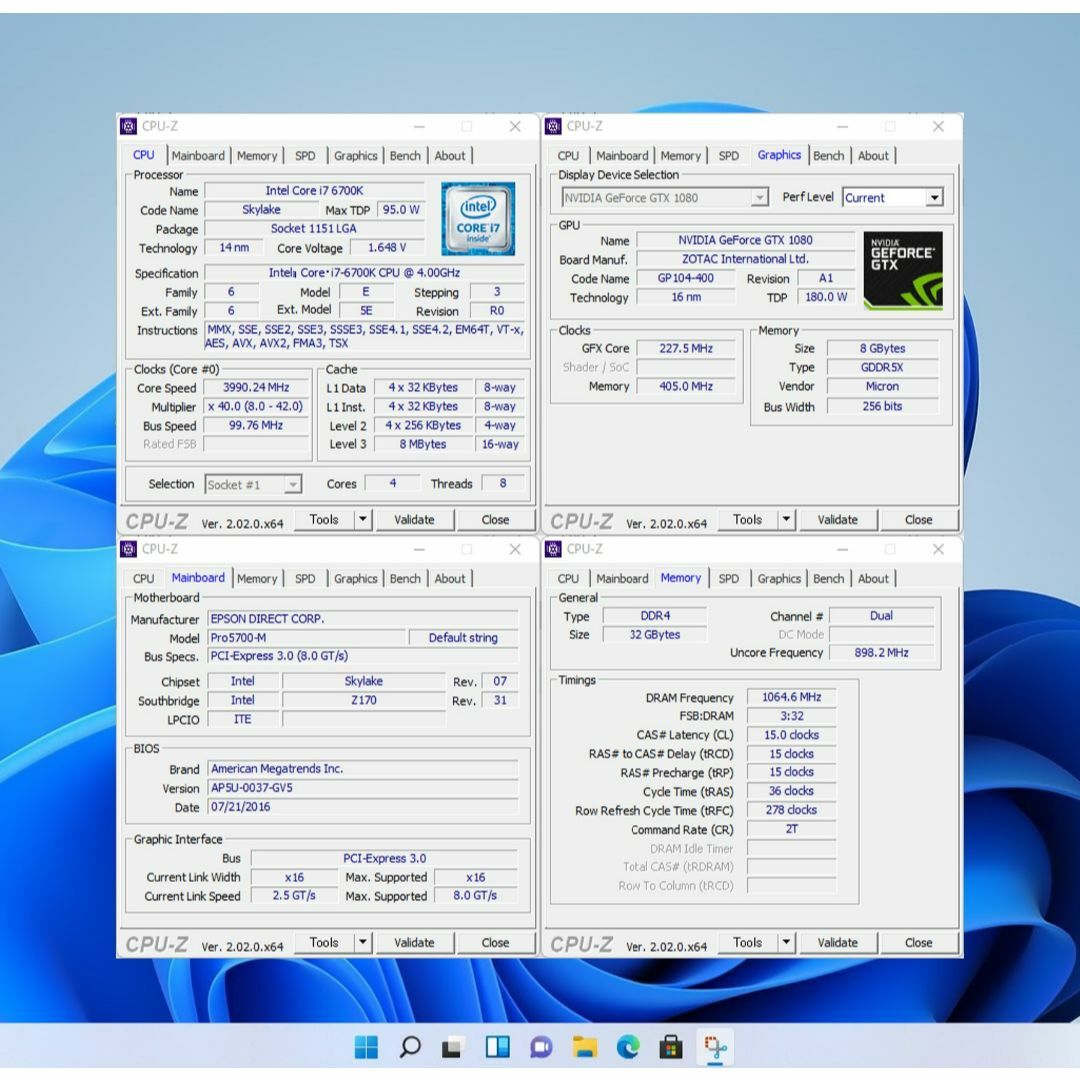Click Current Link Speed 2.5 GT/s
Screen dimensions: 1080x1080
(x=294, y=895)
